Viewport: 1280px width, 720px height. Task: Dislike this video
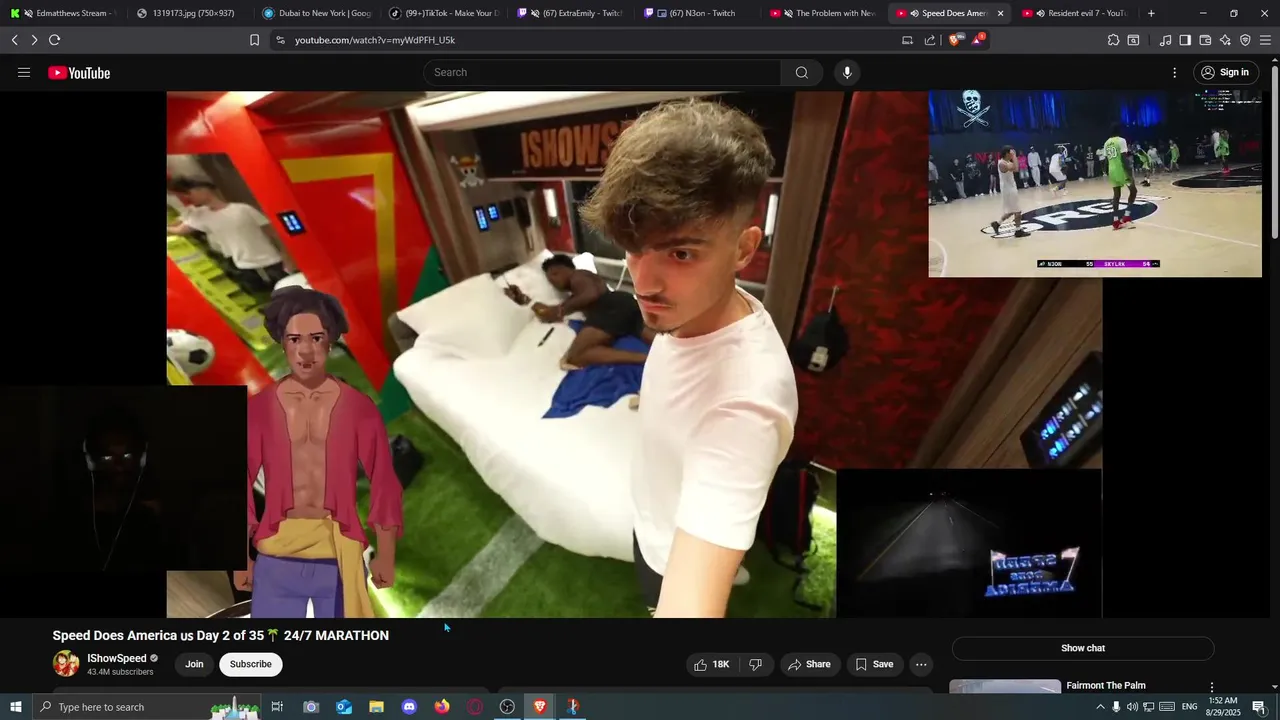pyautogui.click(x=756, y=664)
